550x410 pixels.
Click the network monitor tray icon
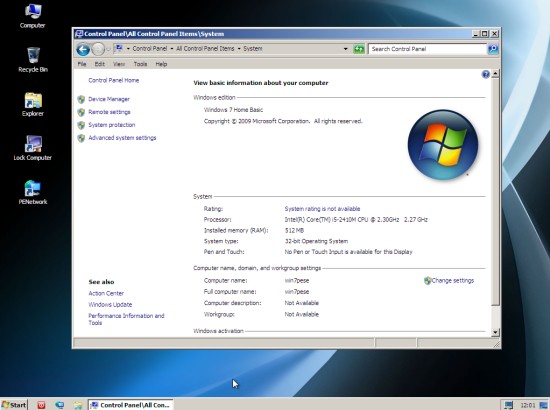pyautogui.click(x=509, y=405)
